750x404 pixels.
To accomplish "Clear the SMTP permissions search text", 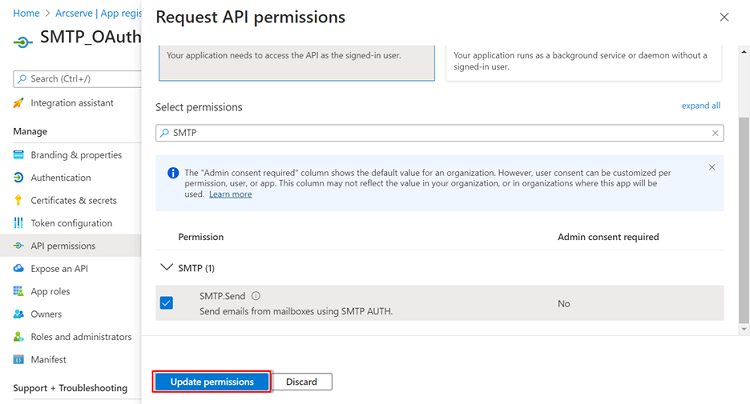I will click(x=715, y=133).
